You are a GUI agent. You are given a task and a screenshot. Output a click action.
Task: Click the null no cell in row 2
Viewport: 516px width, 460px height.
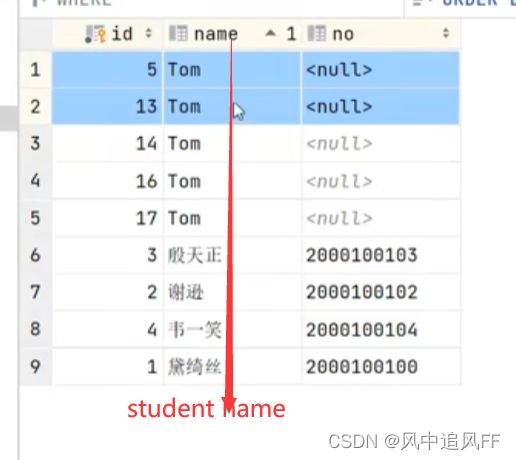[x=380, y=107]
